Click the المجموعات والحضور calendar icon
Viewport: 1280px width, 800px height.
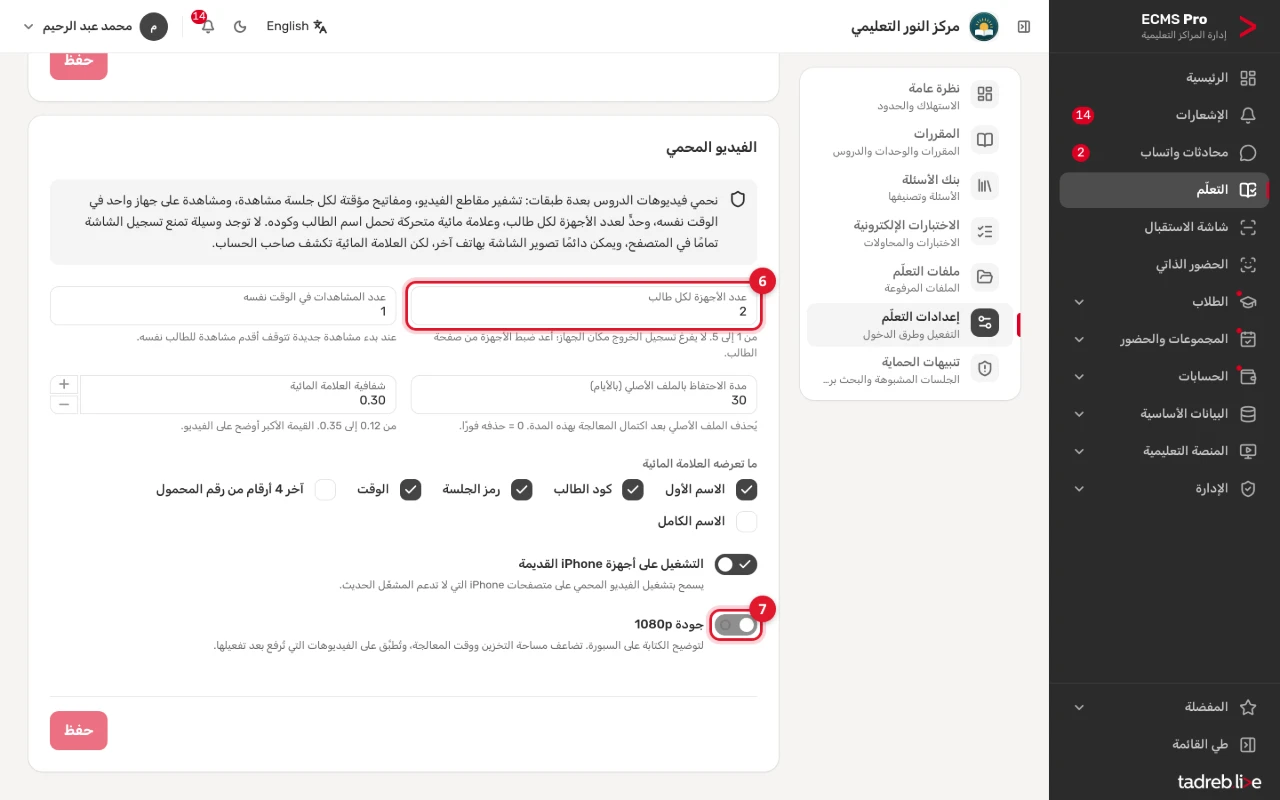[x=1248, y=339]
